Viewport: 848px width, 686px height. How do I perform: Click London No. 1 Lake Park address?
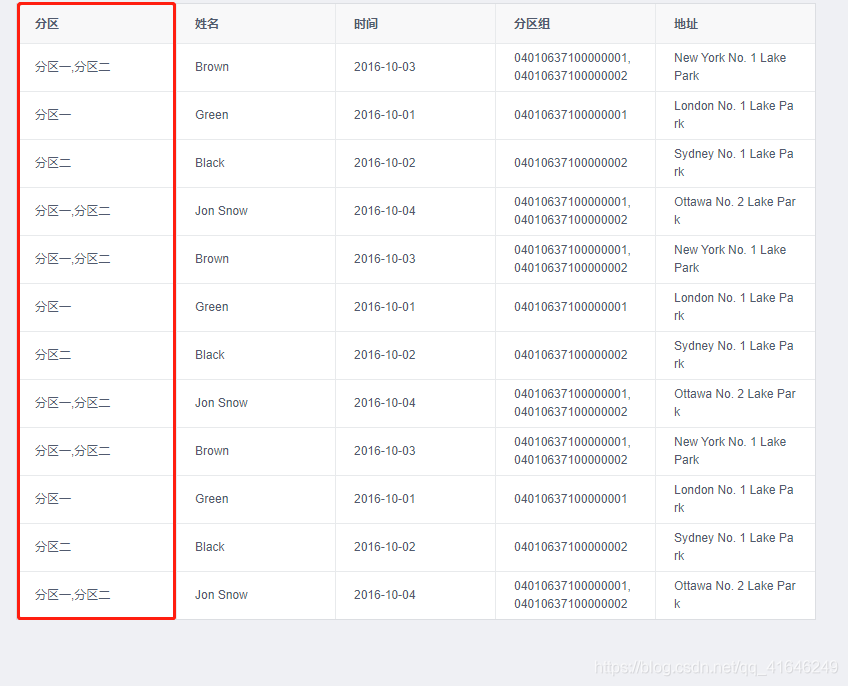point(732,114)
